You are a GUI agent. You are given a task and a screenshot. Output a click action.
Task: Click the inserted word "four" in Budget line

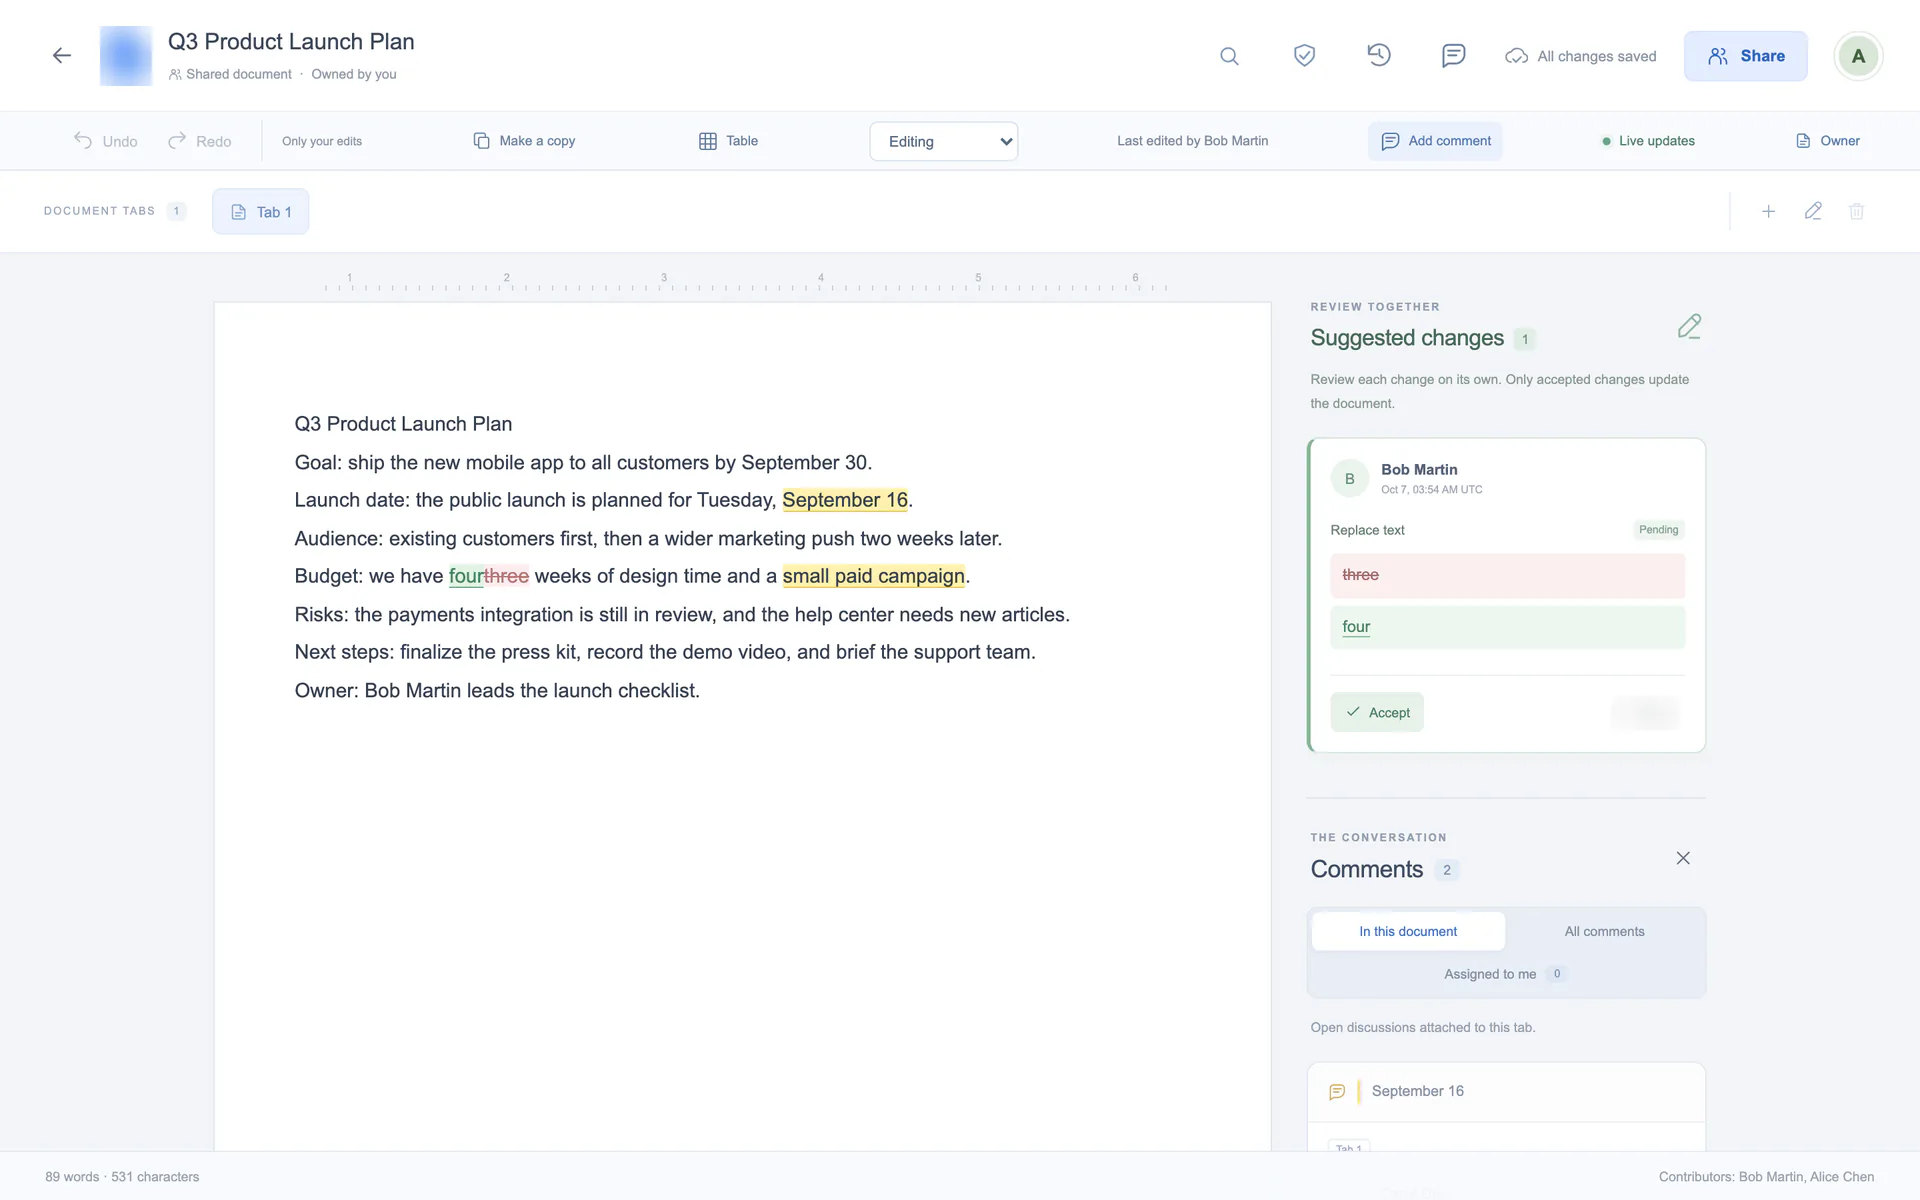(x=466, y=576)
